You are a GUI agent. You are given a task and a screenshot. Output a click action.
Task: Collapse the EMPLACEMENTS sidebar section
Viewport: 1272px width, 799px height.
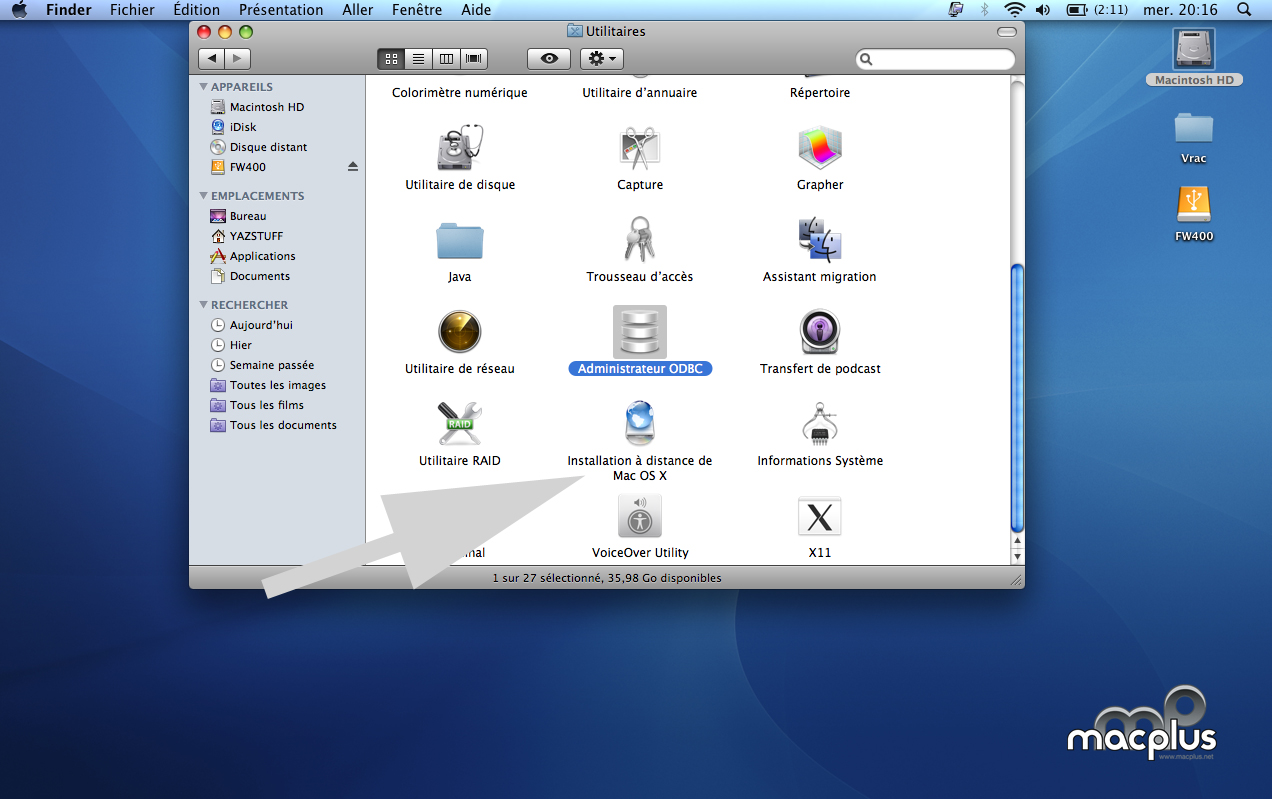pyautogui.click(x=204, y=196)
